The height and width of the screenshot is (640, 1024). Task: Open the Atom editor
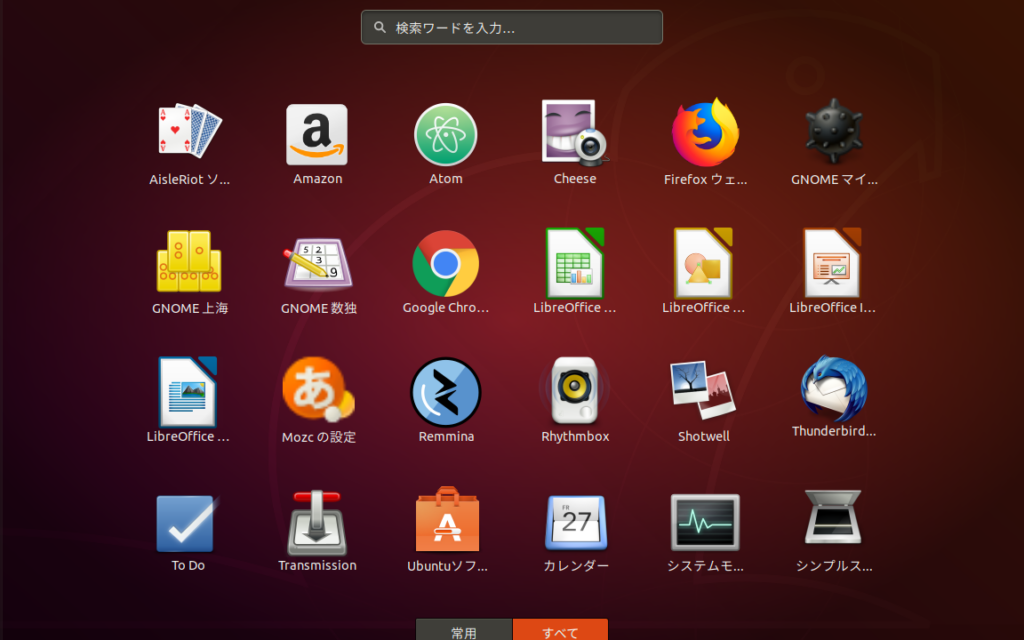(x=446, y=134)
